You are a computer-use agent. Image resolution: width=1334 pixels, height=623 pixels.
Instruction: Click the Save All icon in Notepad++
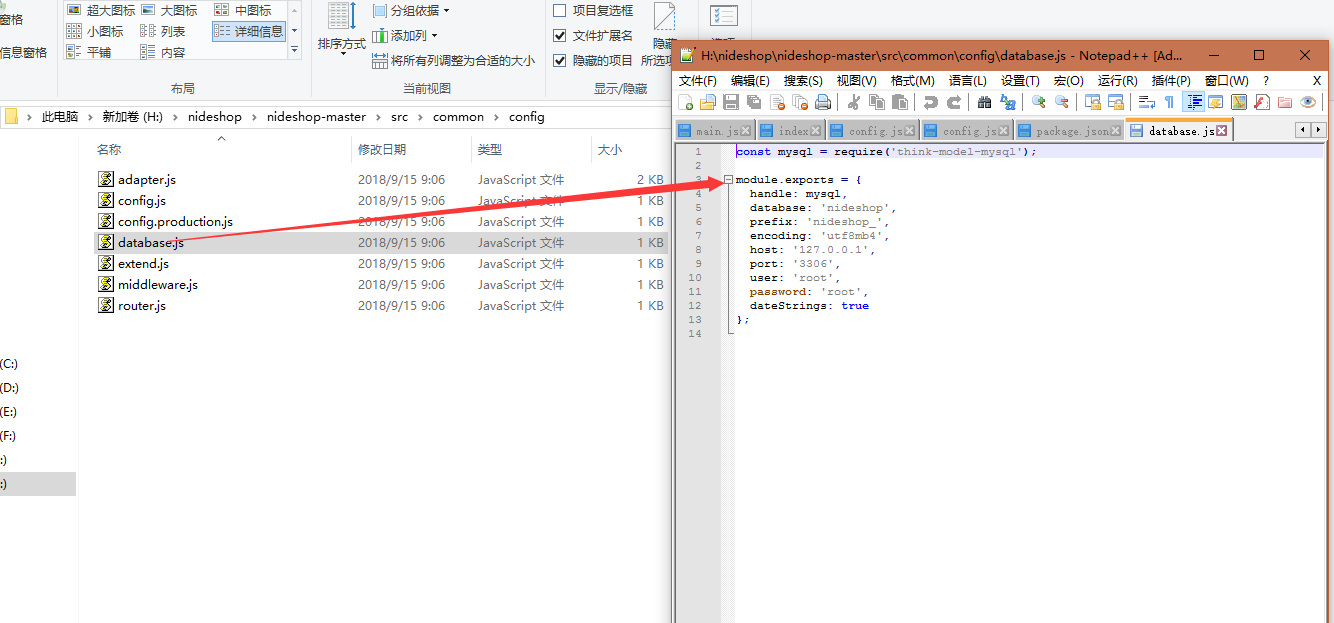pyautogui.click(x=754, y=102)
